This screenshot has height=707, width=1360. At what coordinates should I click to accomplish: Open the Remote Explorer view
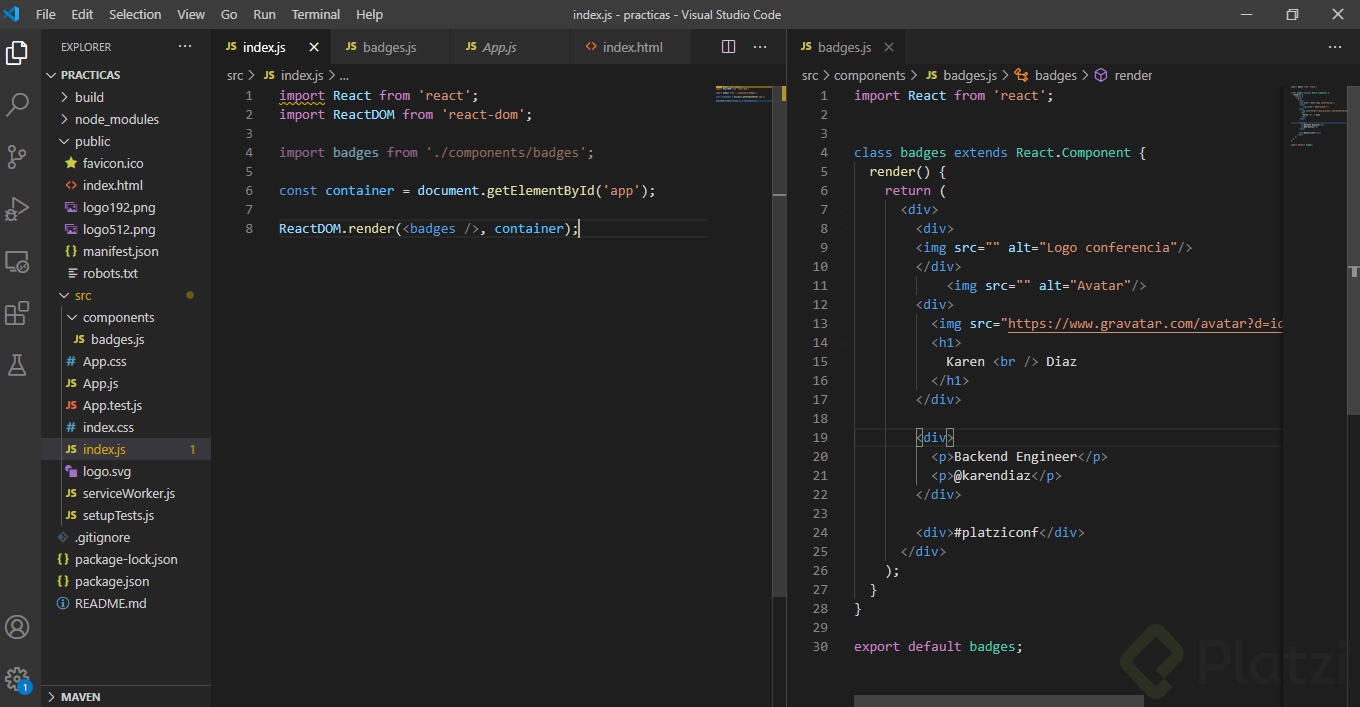(17, 261)
